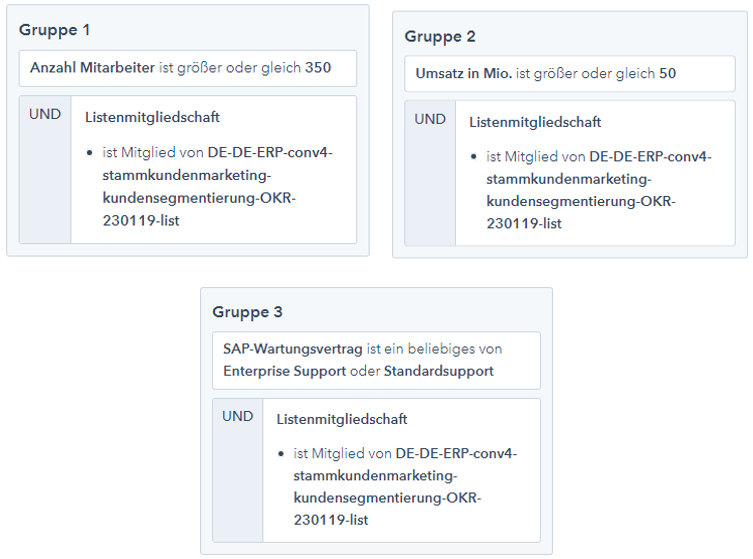The height and width of the screenshot is (559, 753).
Task: Click the Gruppe 3 heading
Action: (247, 312)
